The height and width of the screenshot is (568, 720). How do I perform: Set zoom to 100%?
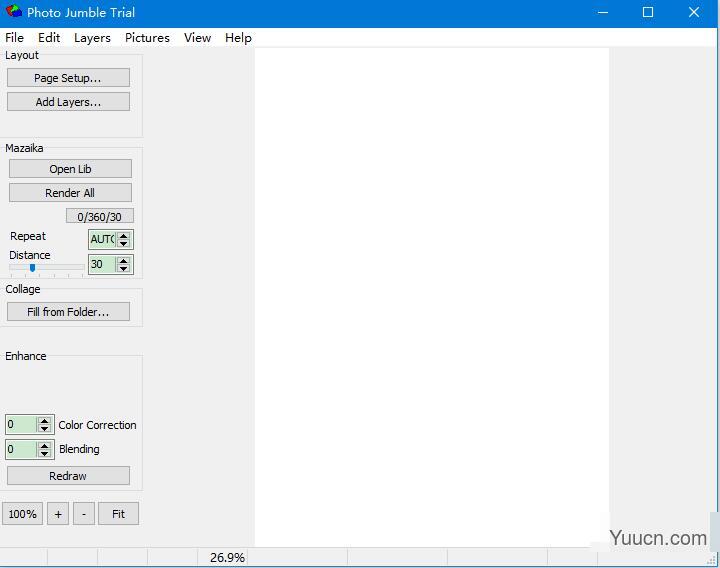tap(22, 513)
